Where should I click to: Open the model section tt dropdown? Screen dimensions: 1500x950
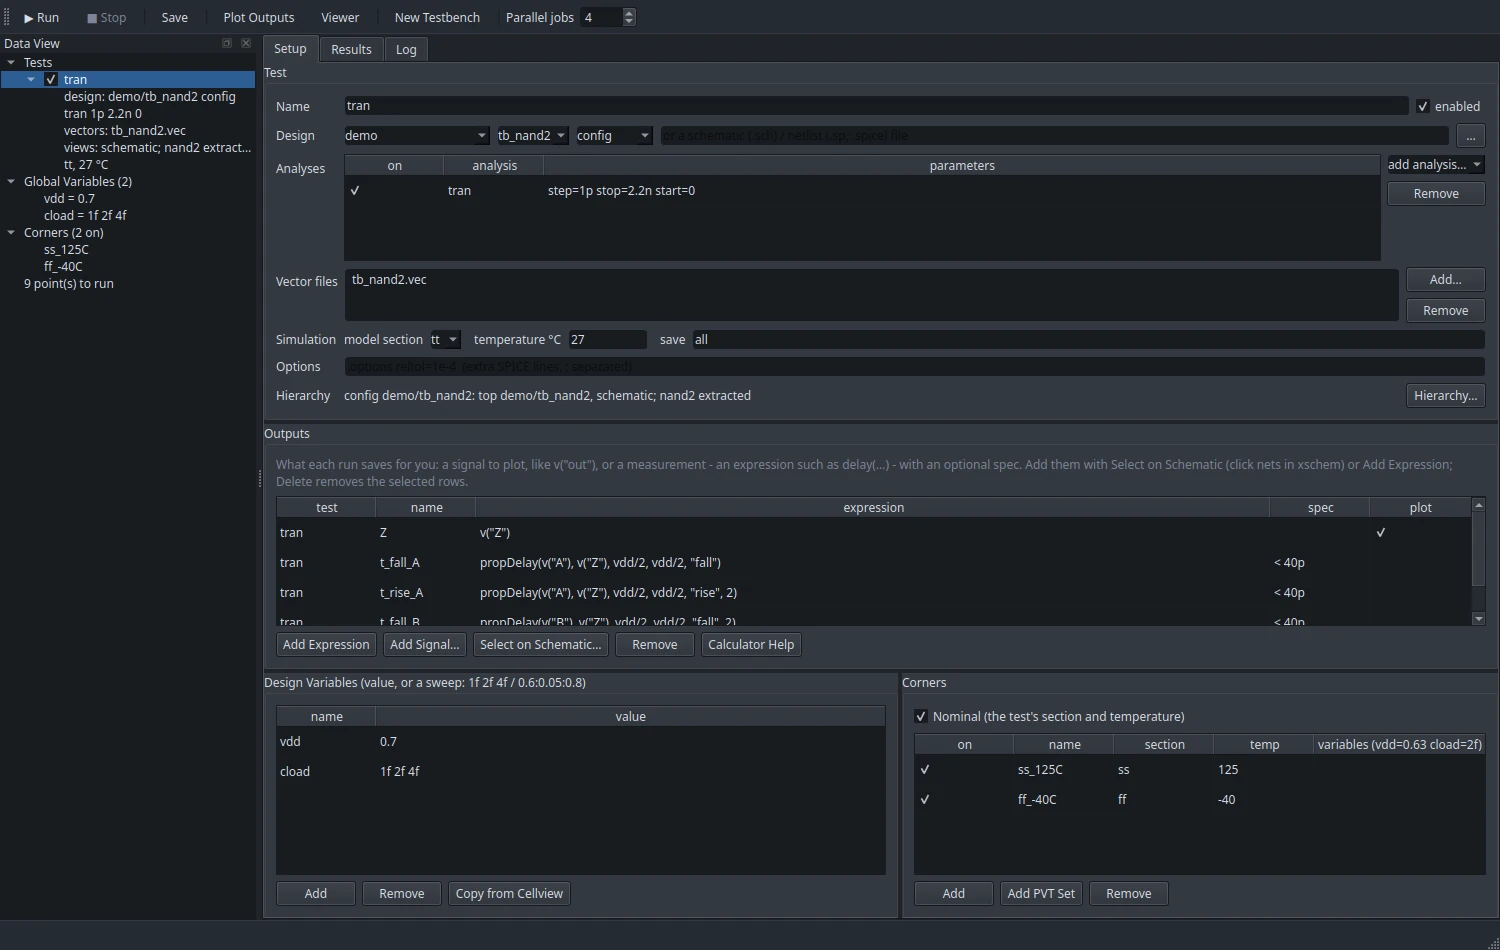click(445, 340)
